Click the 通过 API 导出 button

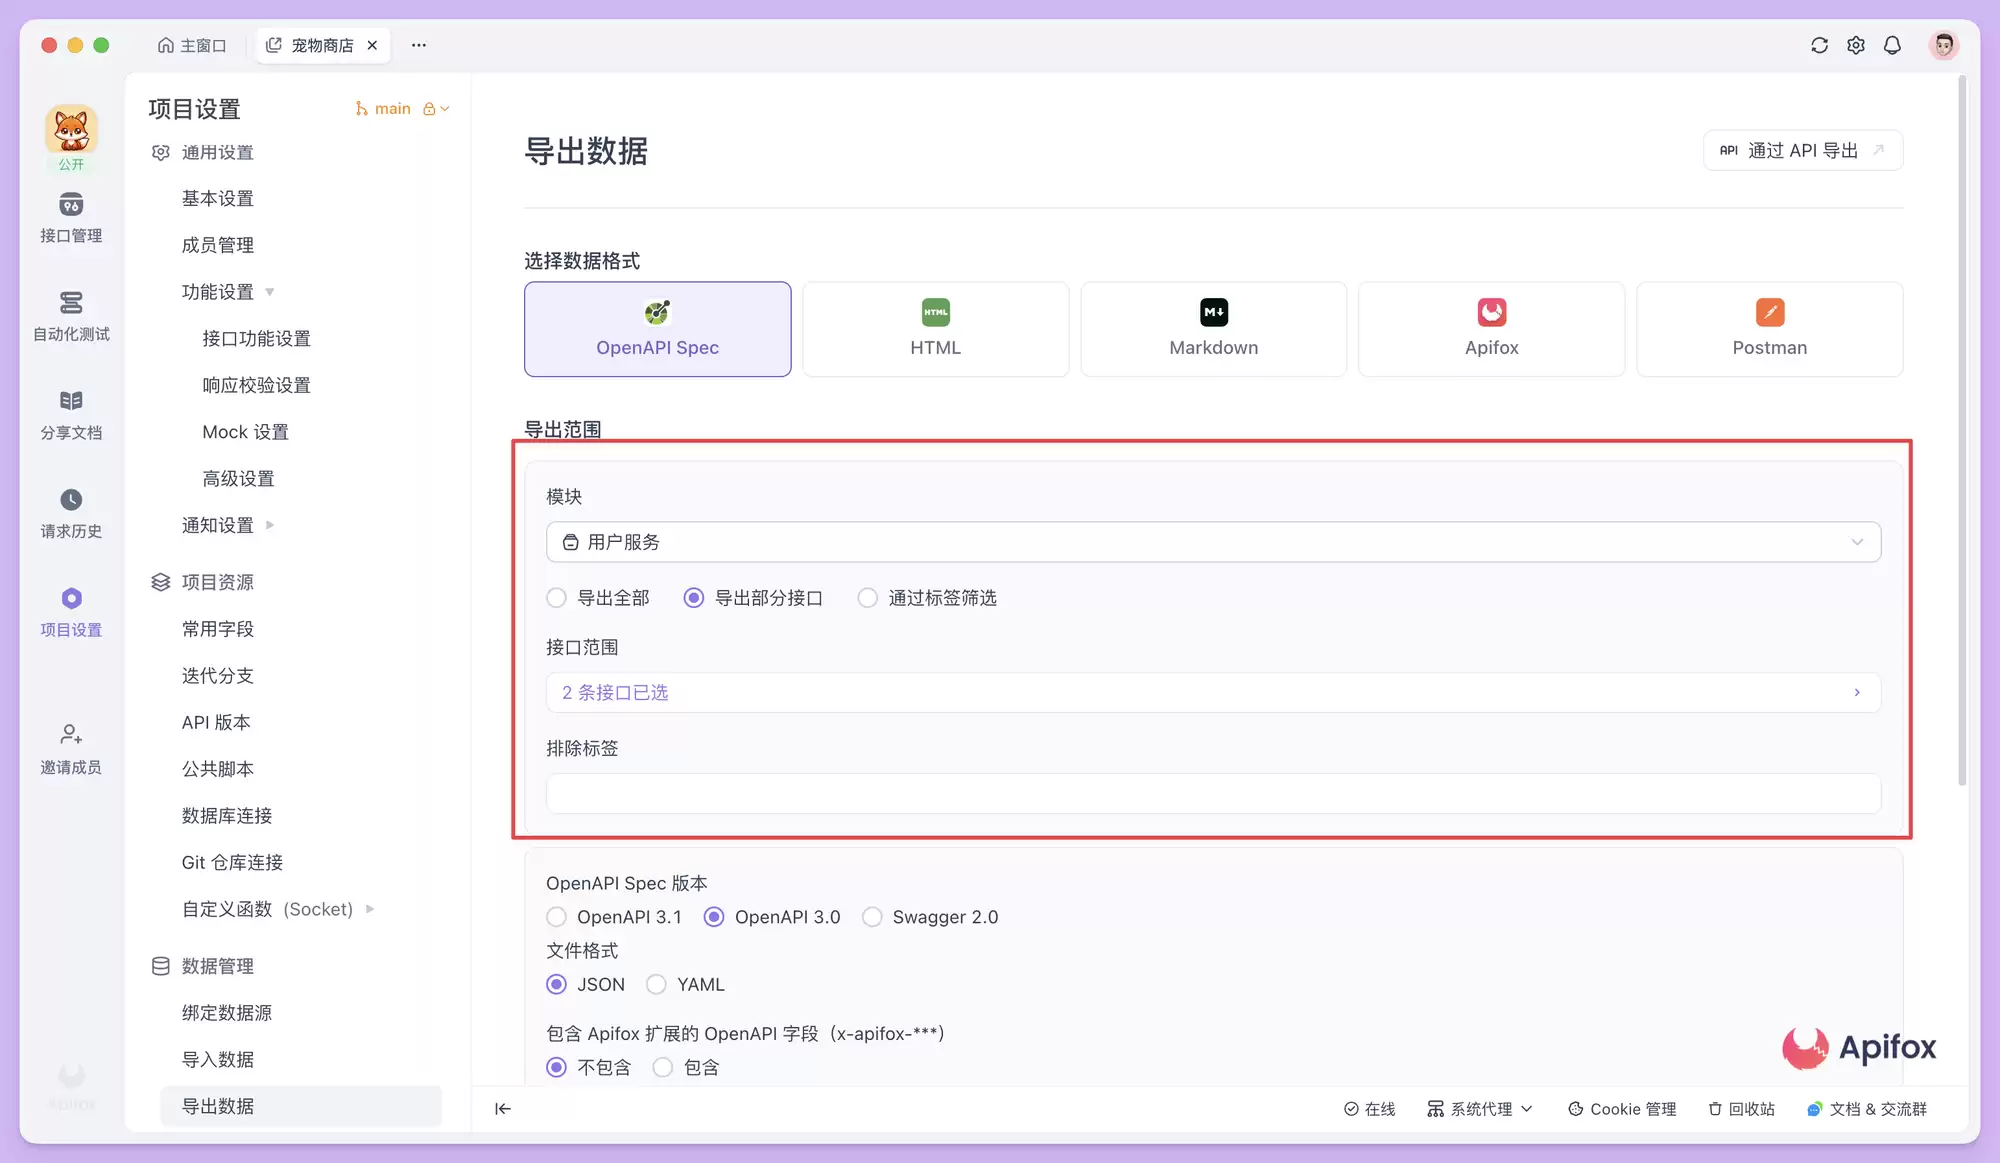tap(1802, 150)
